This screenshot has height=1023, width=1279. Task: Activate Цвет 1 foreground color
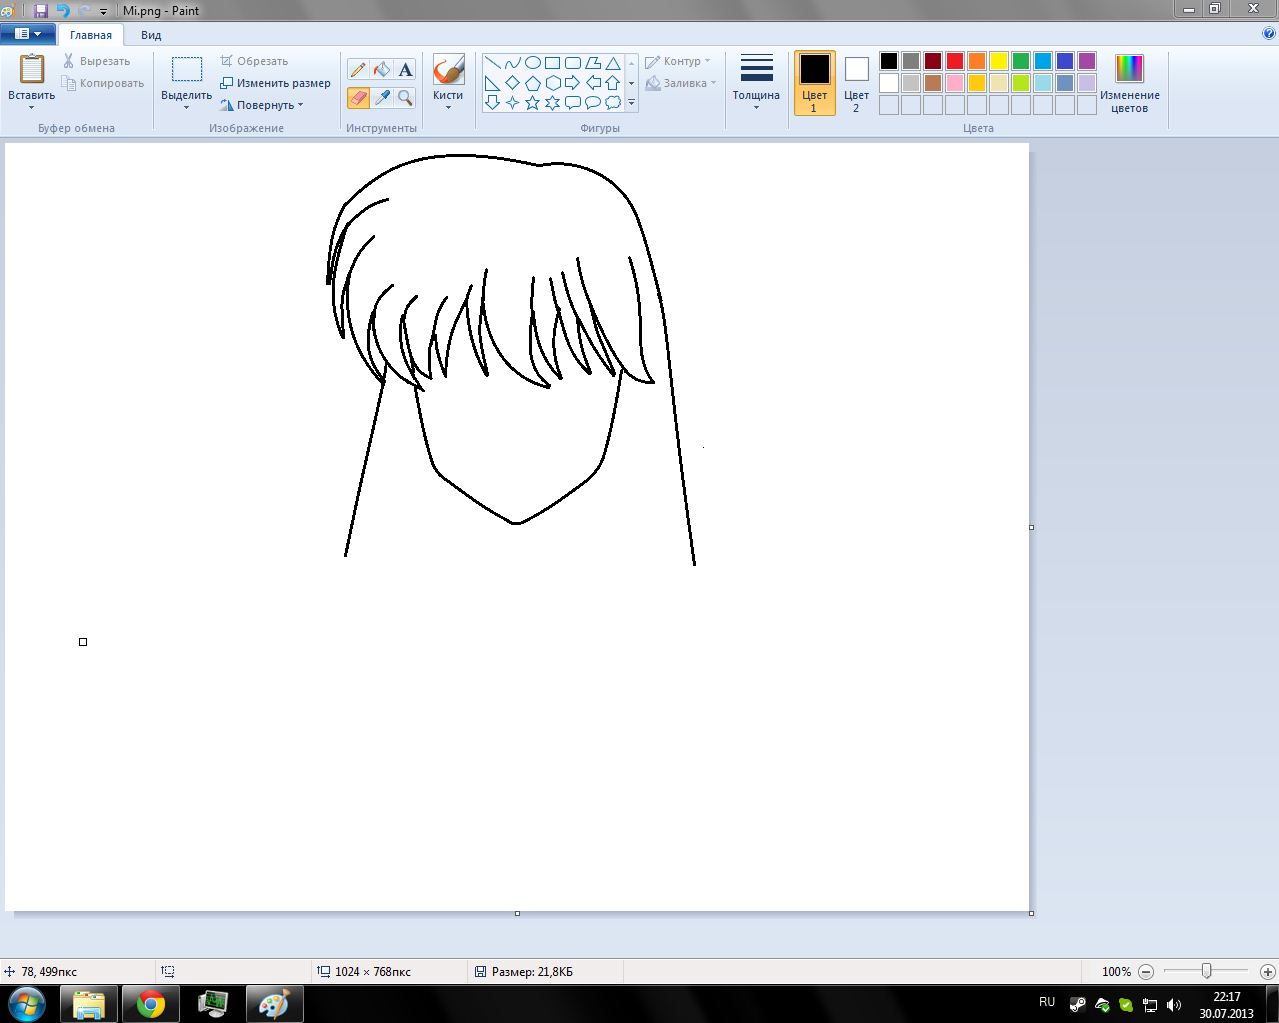(814, 83)
